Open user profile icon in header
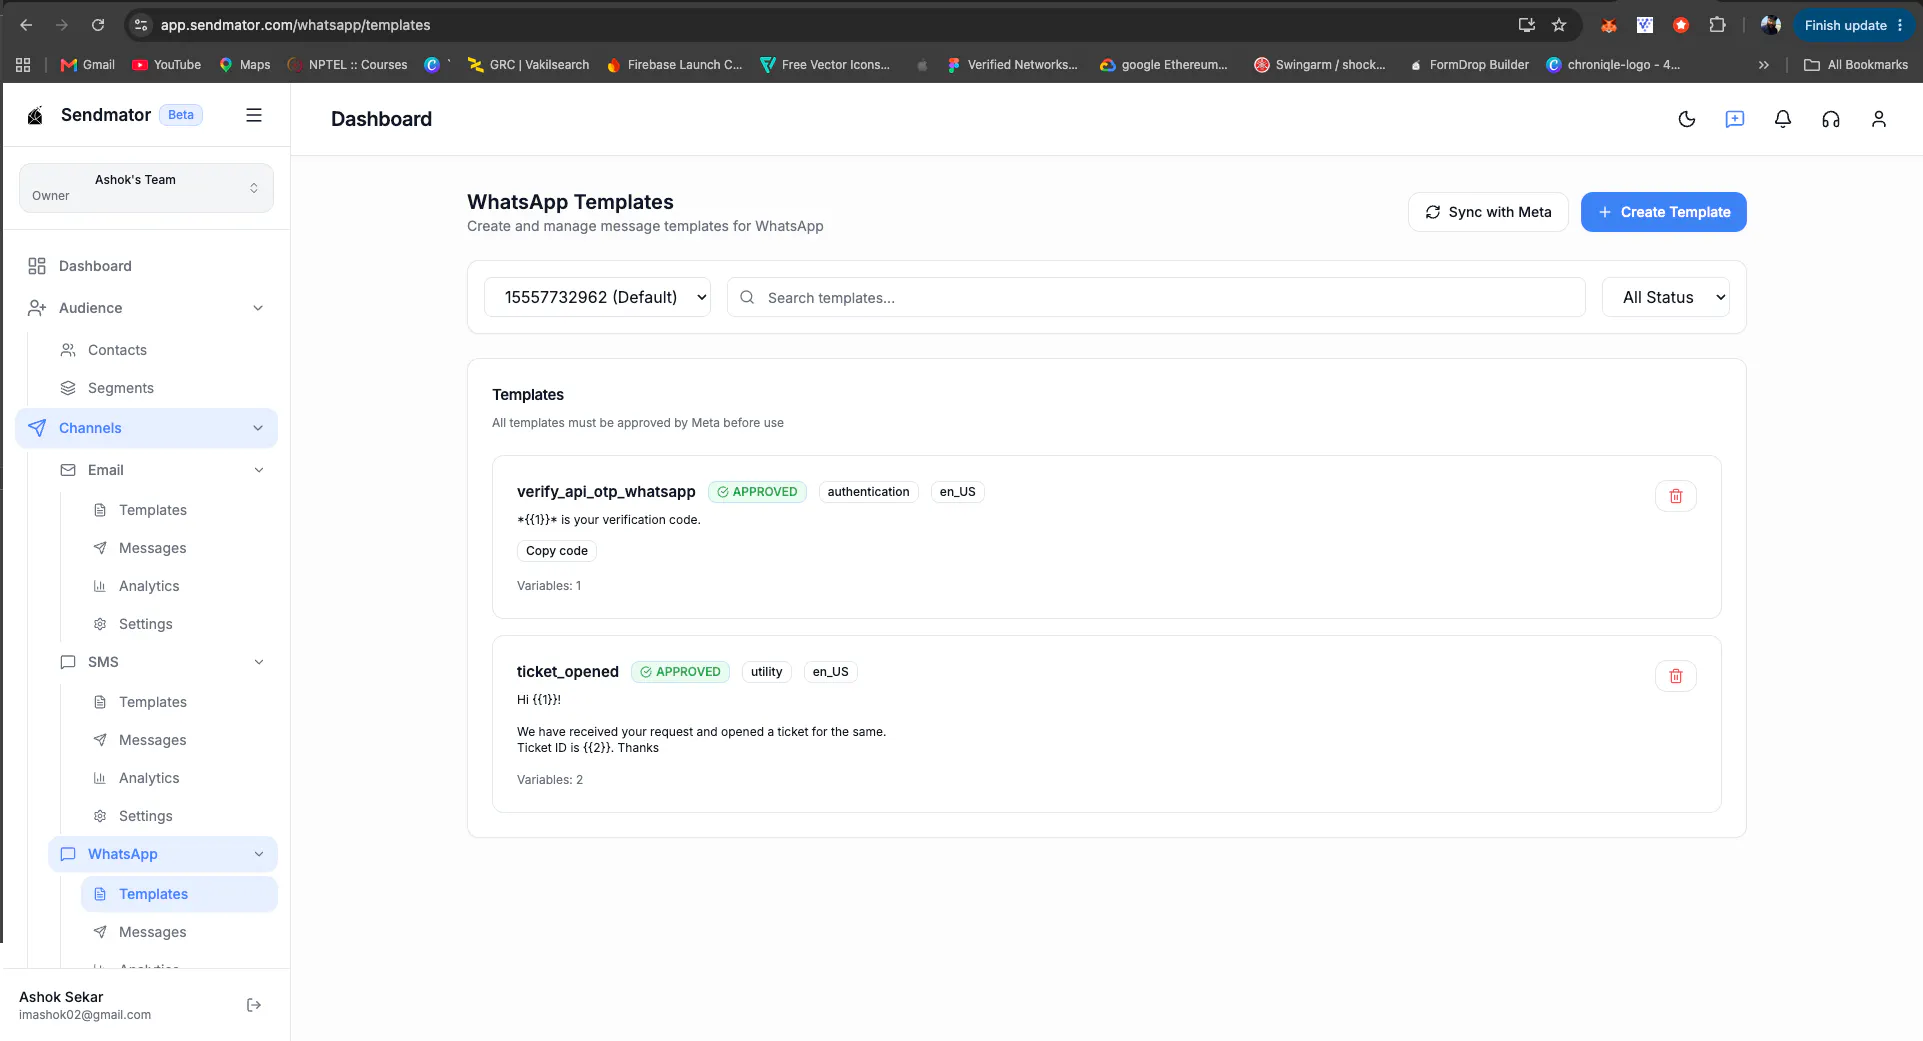1923x1041 pixels. (x=1878, y=119)
